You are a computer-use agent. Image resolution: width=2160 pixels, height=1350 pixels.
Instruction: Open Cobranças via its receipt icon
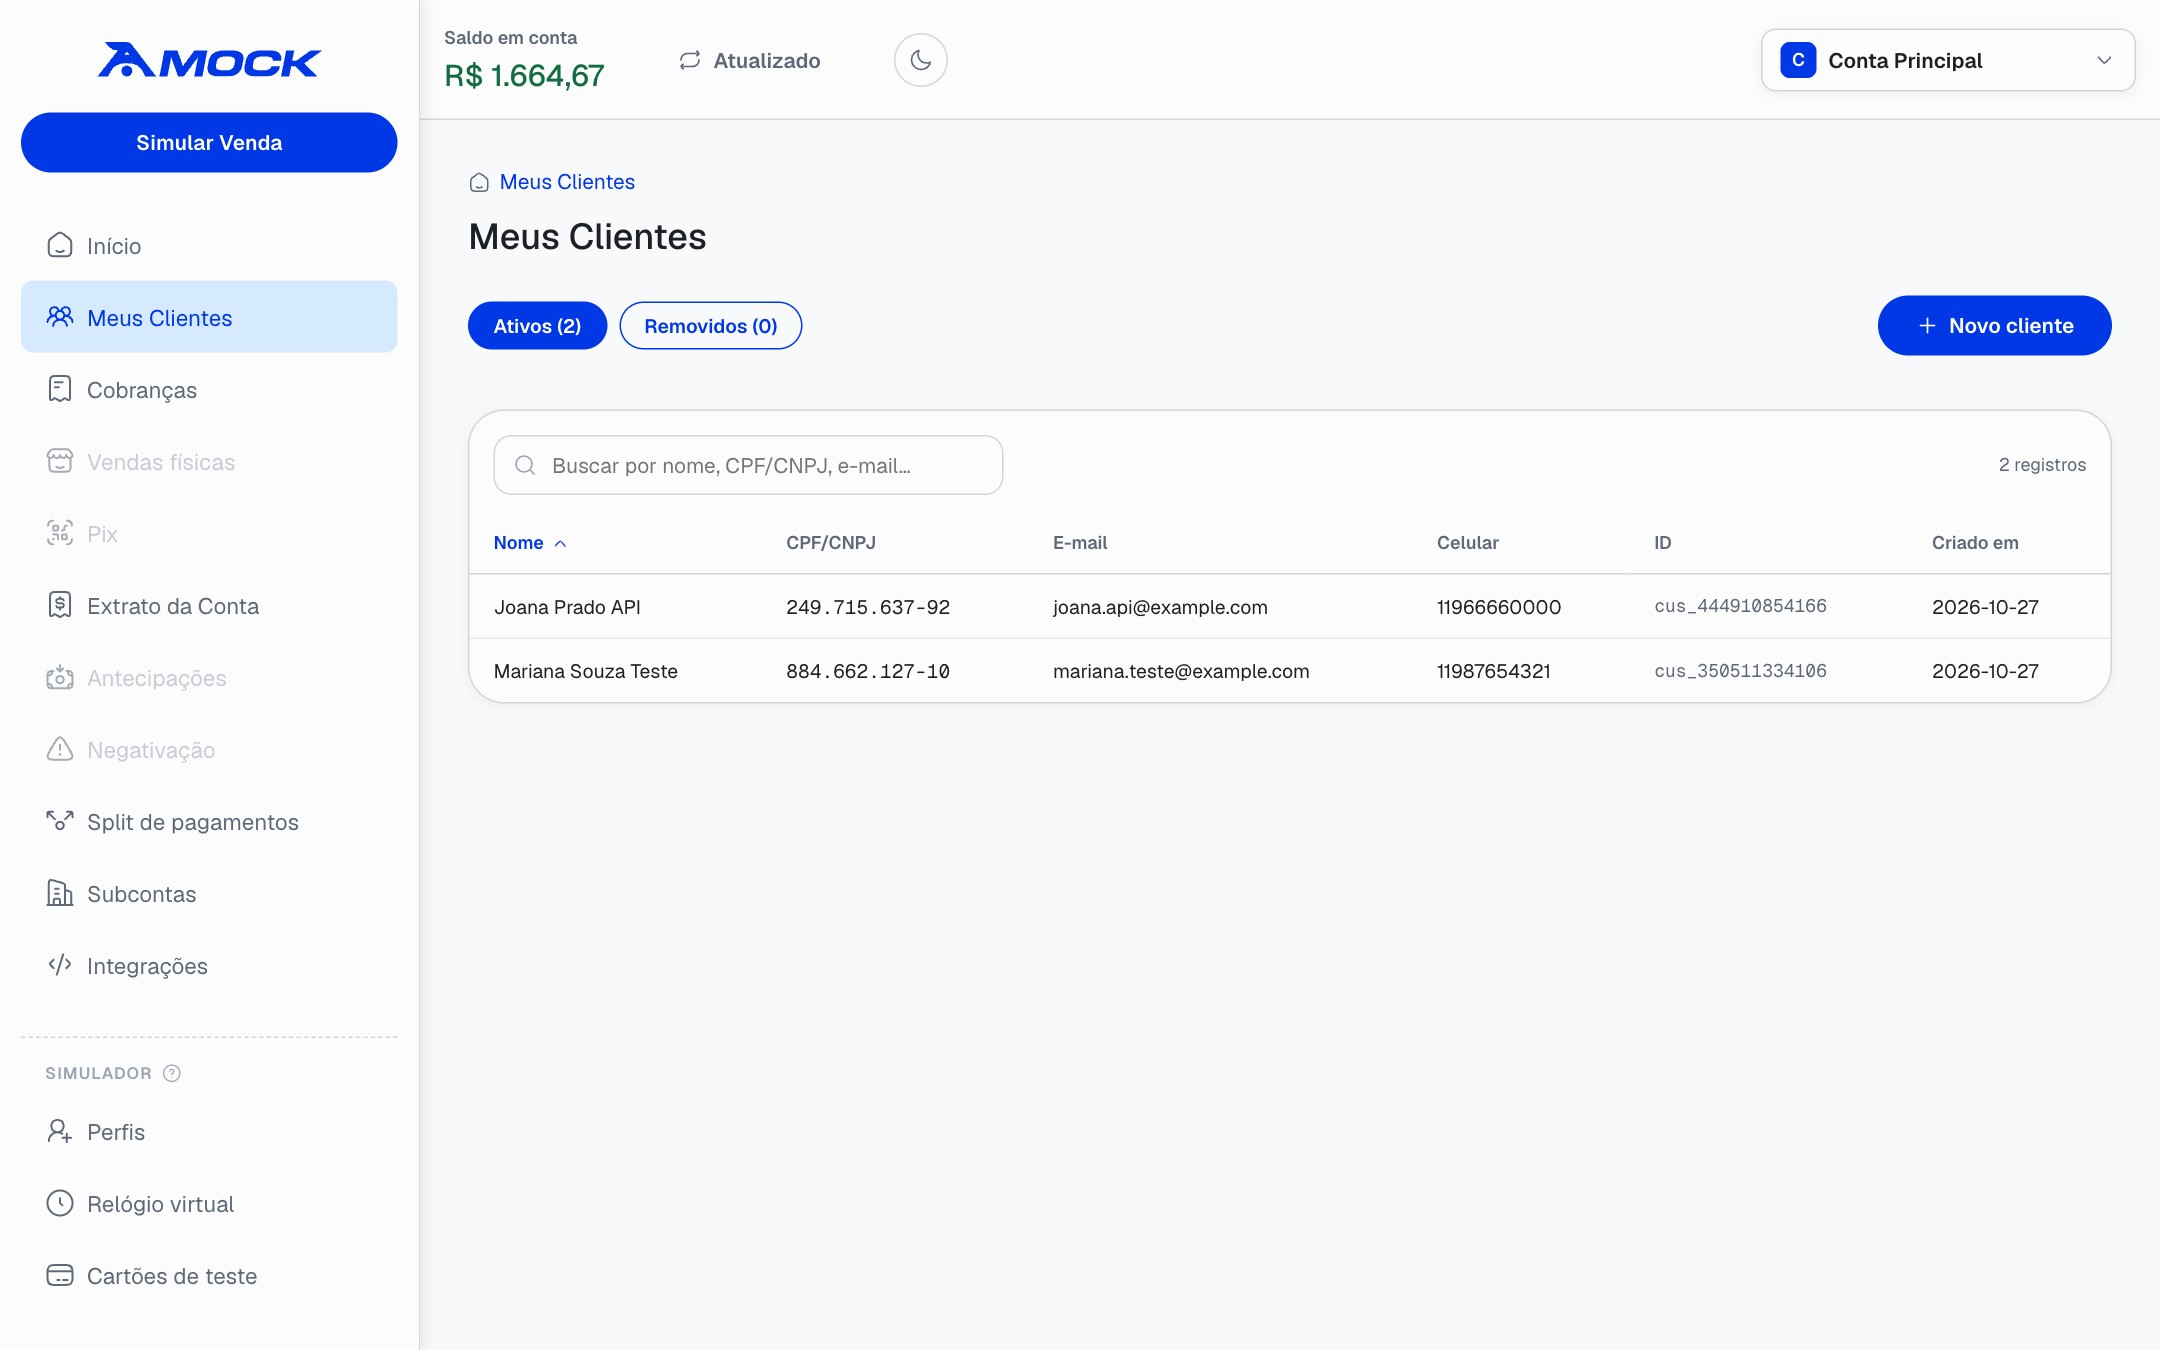click(x=60, y=389)
